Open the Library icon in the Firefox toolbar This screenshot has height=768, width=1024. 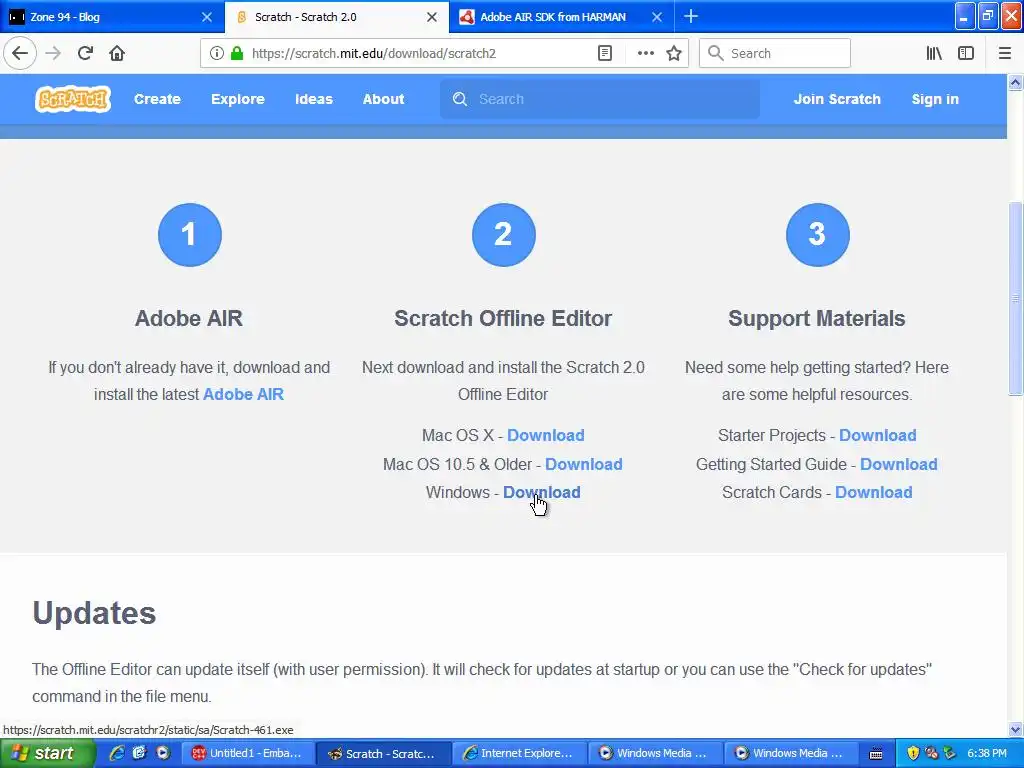pyautogui.click(x=934, y=53)
